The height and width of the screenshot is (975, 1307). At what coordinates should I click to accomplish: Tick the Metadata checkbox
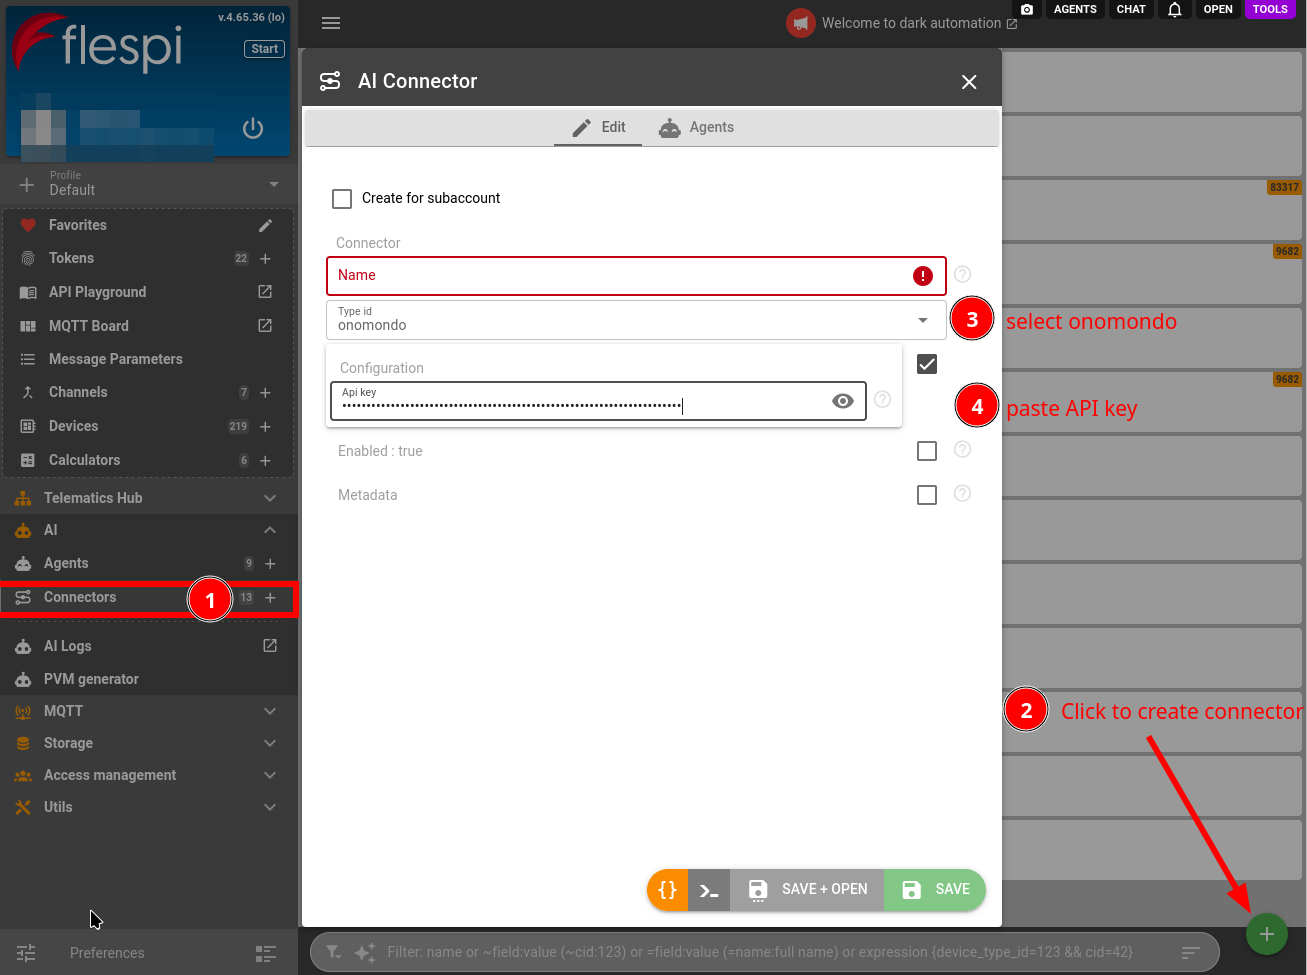[927, 495]
